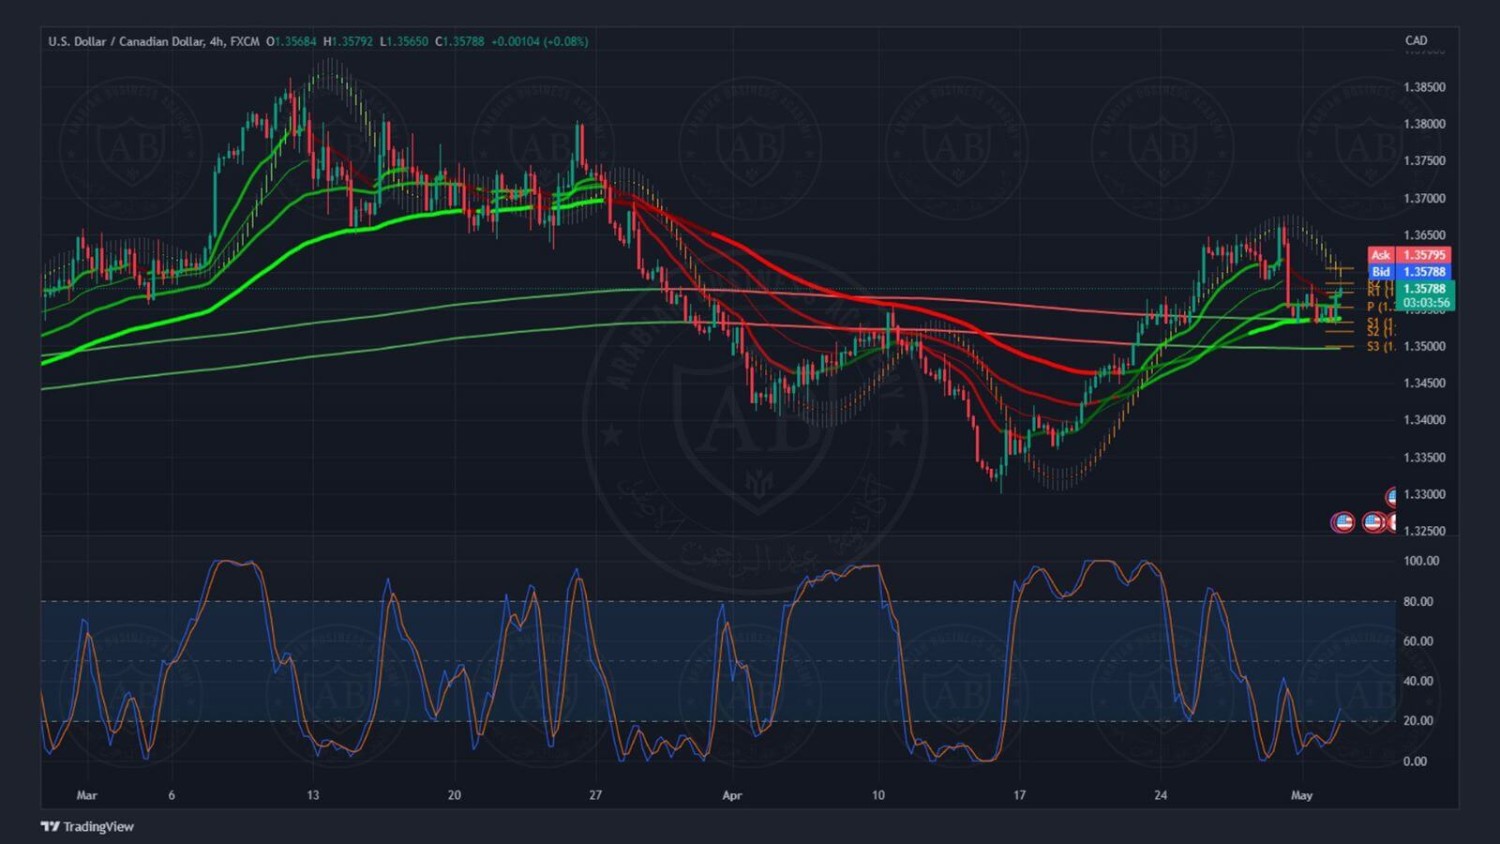Click the U.S. Dollar / Canadian Dollar symbol title
Screen dimensions: 1500x844
126,41
